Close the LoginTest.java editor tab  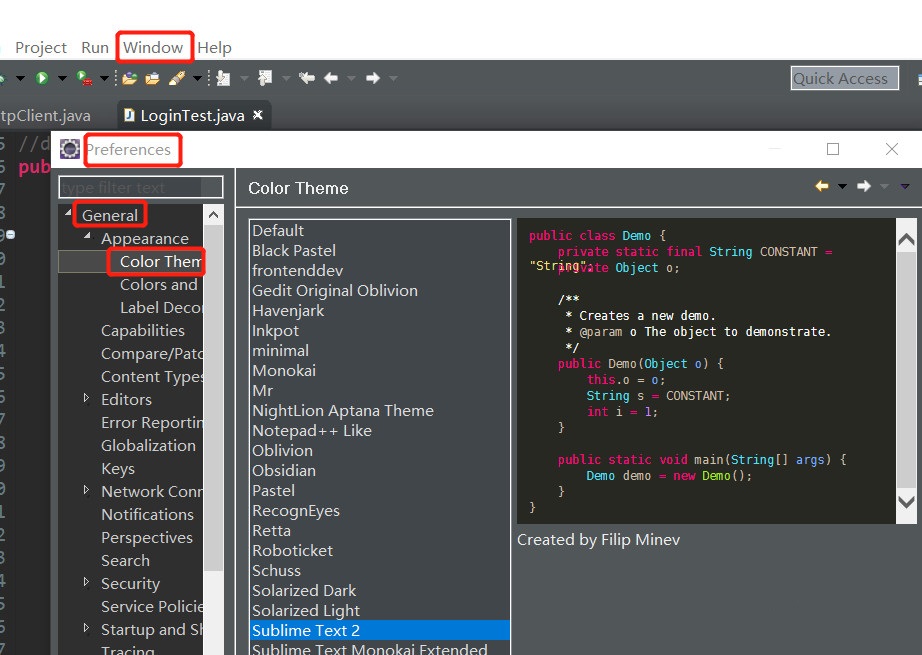click(258, 115)
